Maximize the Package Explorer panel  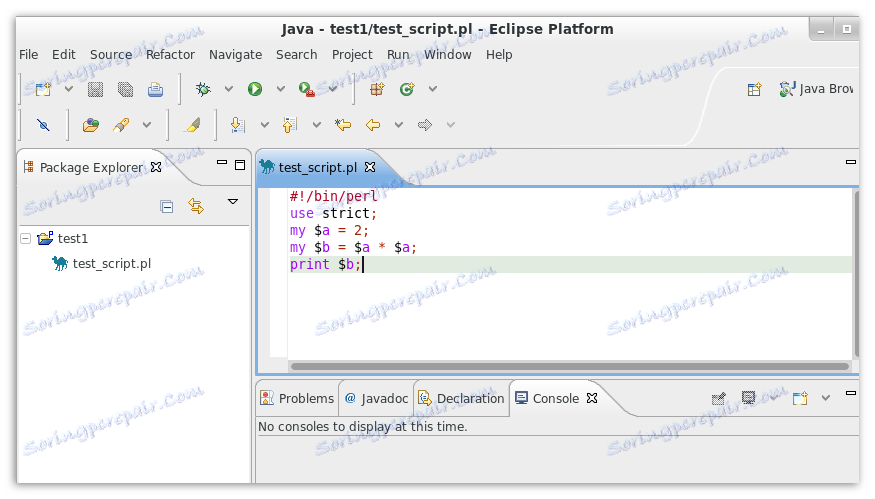pyautogui.click(x=240, y=165)
